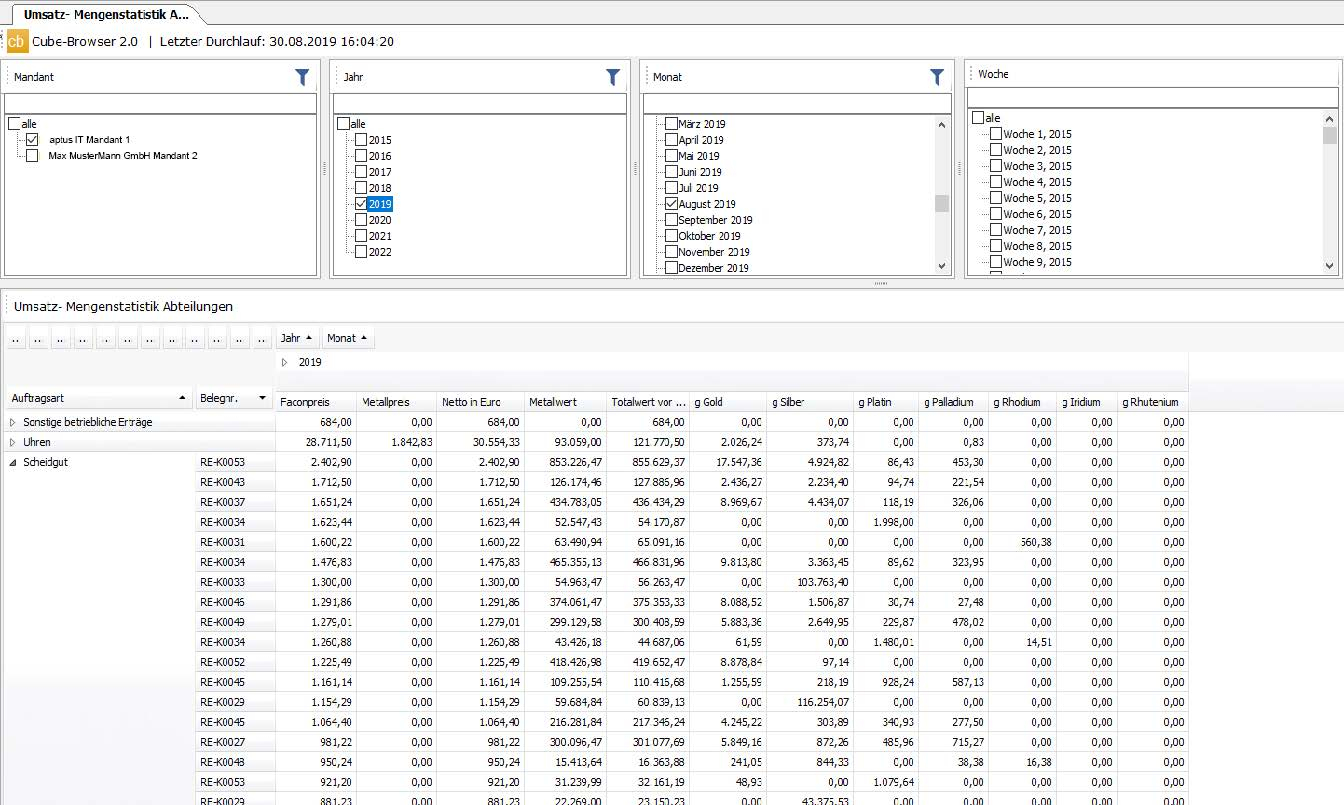This screenshot has height=805, width=1344.
Task: Open the Mandant filter funnel icon
Action: pyautogui.click(x=302, y=77)
